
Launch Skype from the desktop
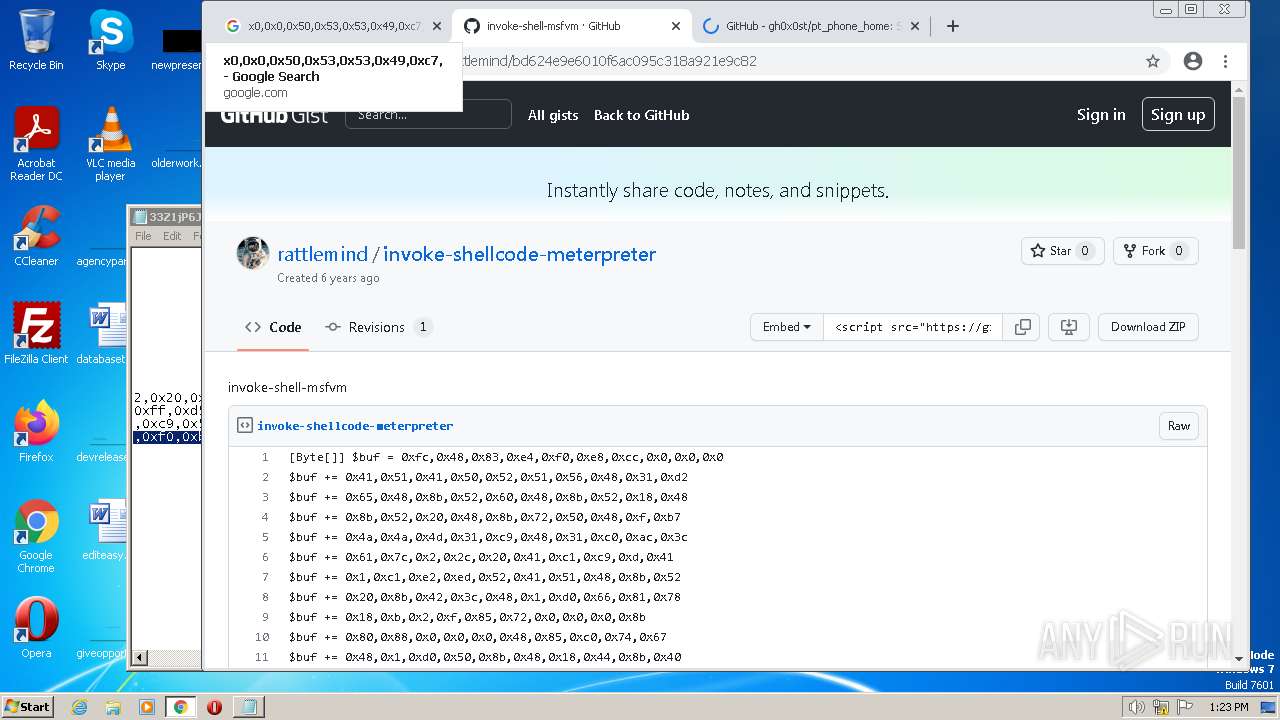click(x=110, y=40)
